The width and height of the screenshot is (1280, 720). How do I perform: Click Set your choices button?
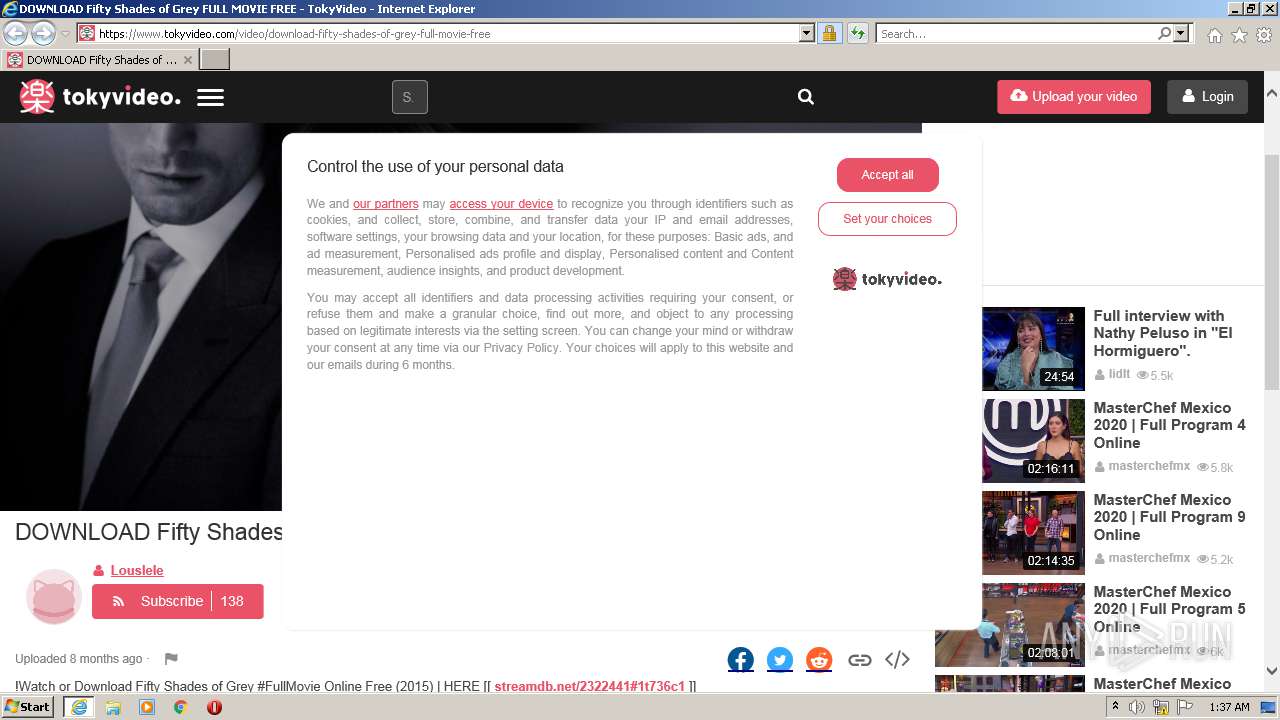tap(887, 219)
